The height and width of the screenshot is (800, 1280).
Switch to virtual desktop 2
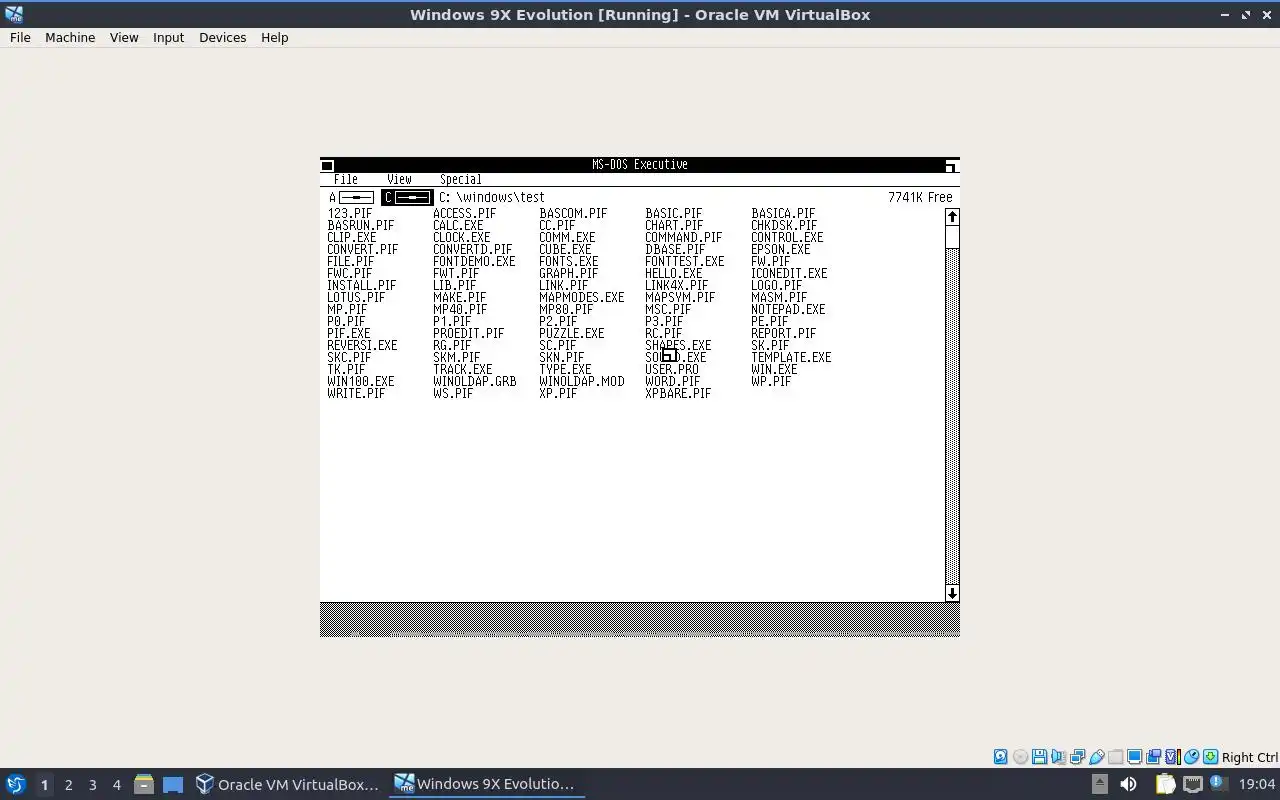[x=68, y=784]
